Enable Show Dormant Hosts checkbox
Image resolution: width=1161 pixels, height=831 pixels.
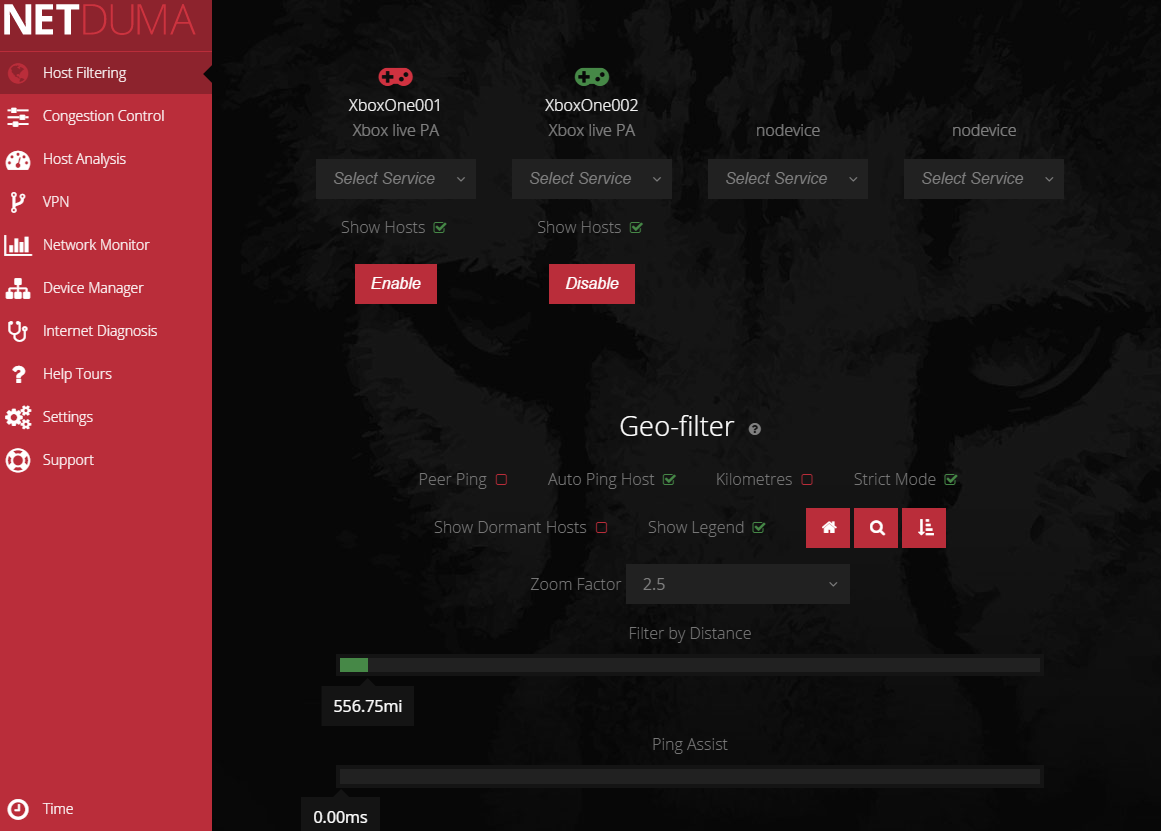tap(601, 527)
